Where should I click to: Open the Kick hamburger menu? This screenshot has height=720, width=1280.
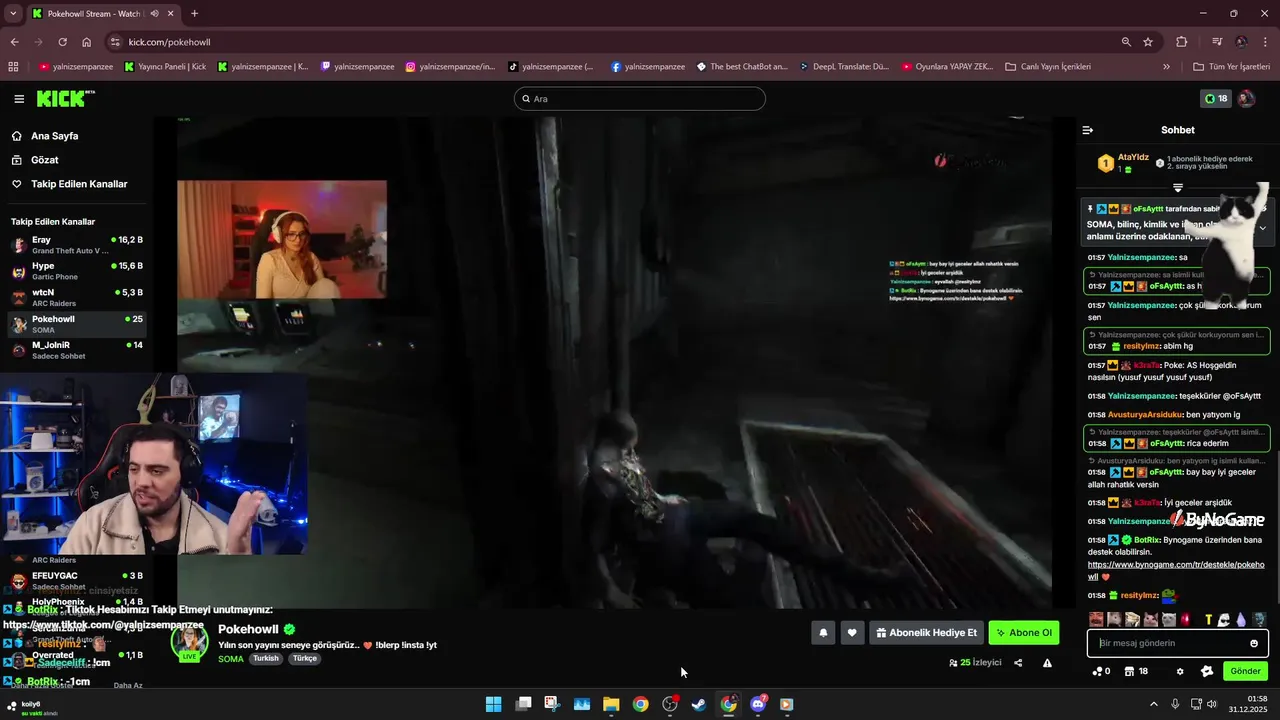(x=19, y=99)
